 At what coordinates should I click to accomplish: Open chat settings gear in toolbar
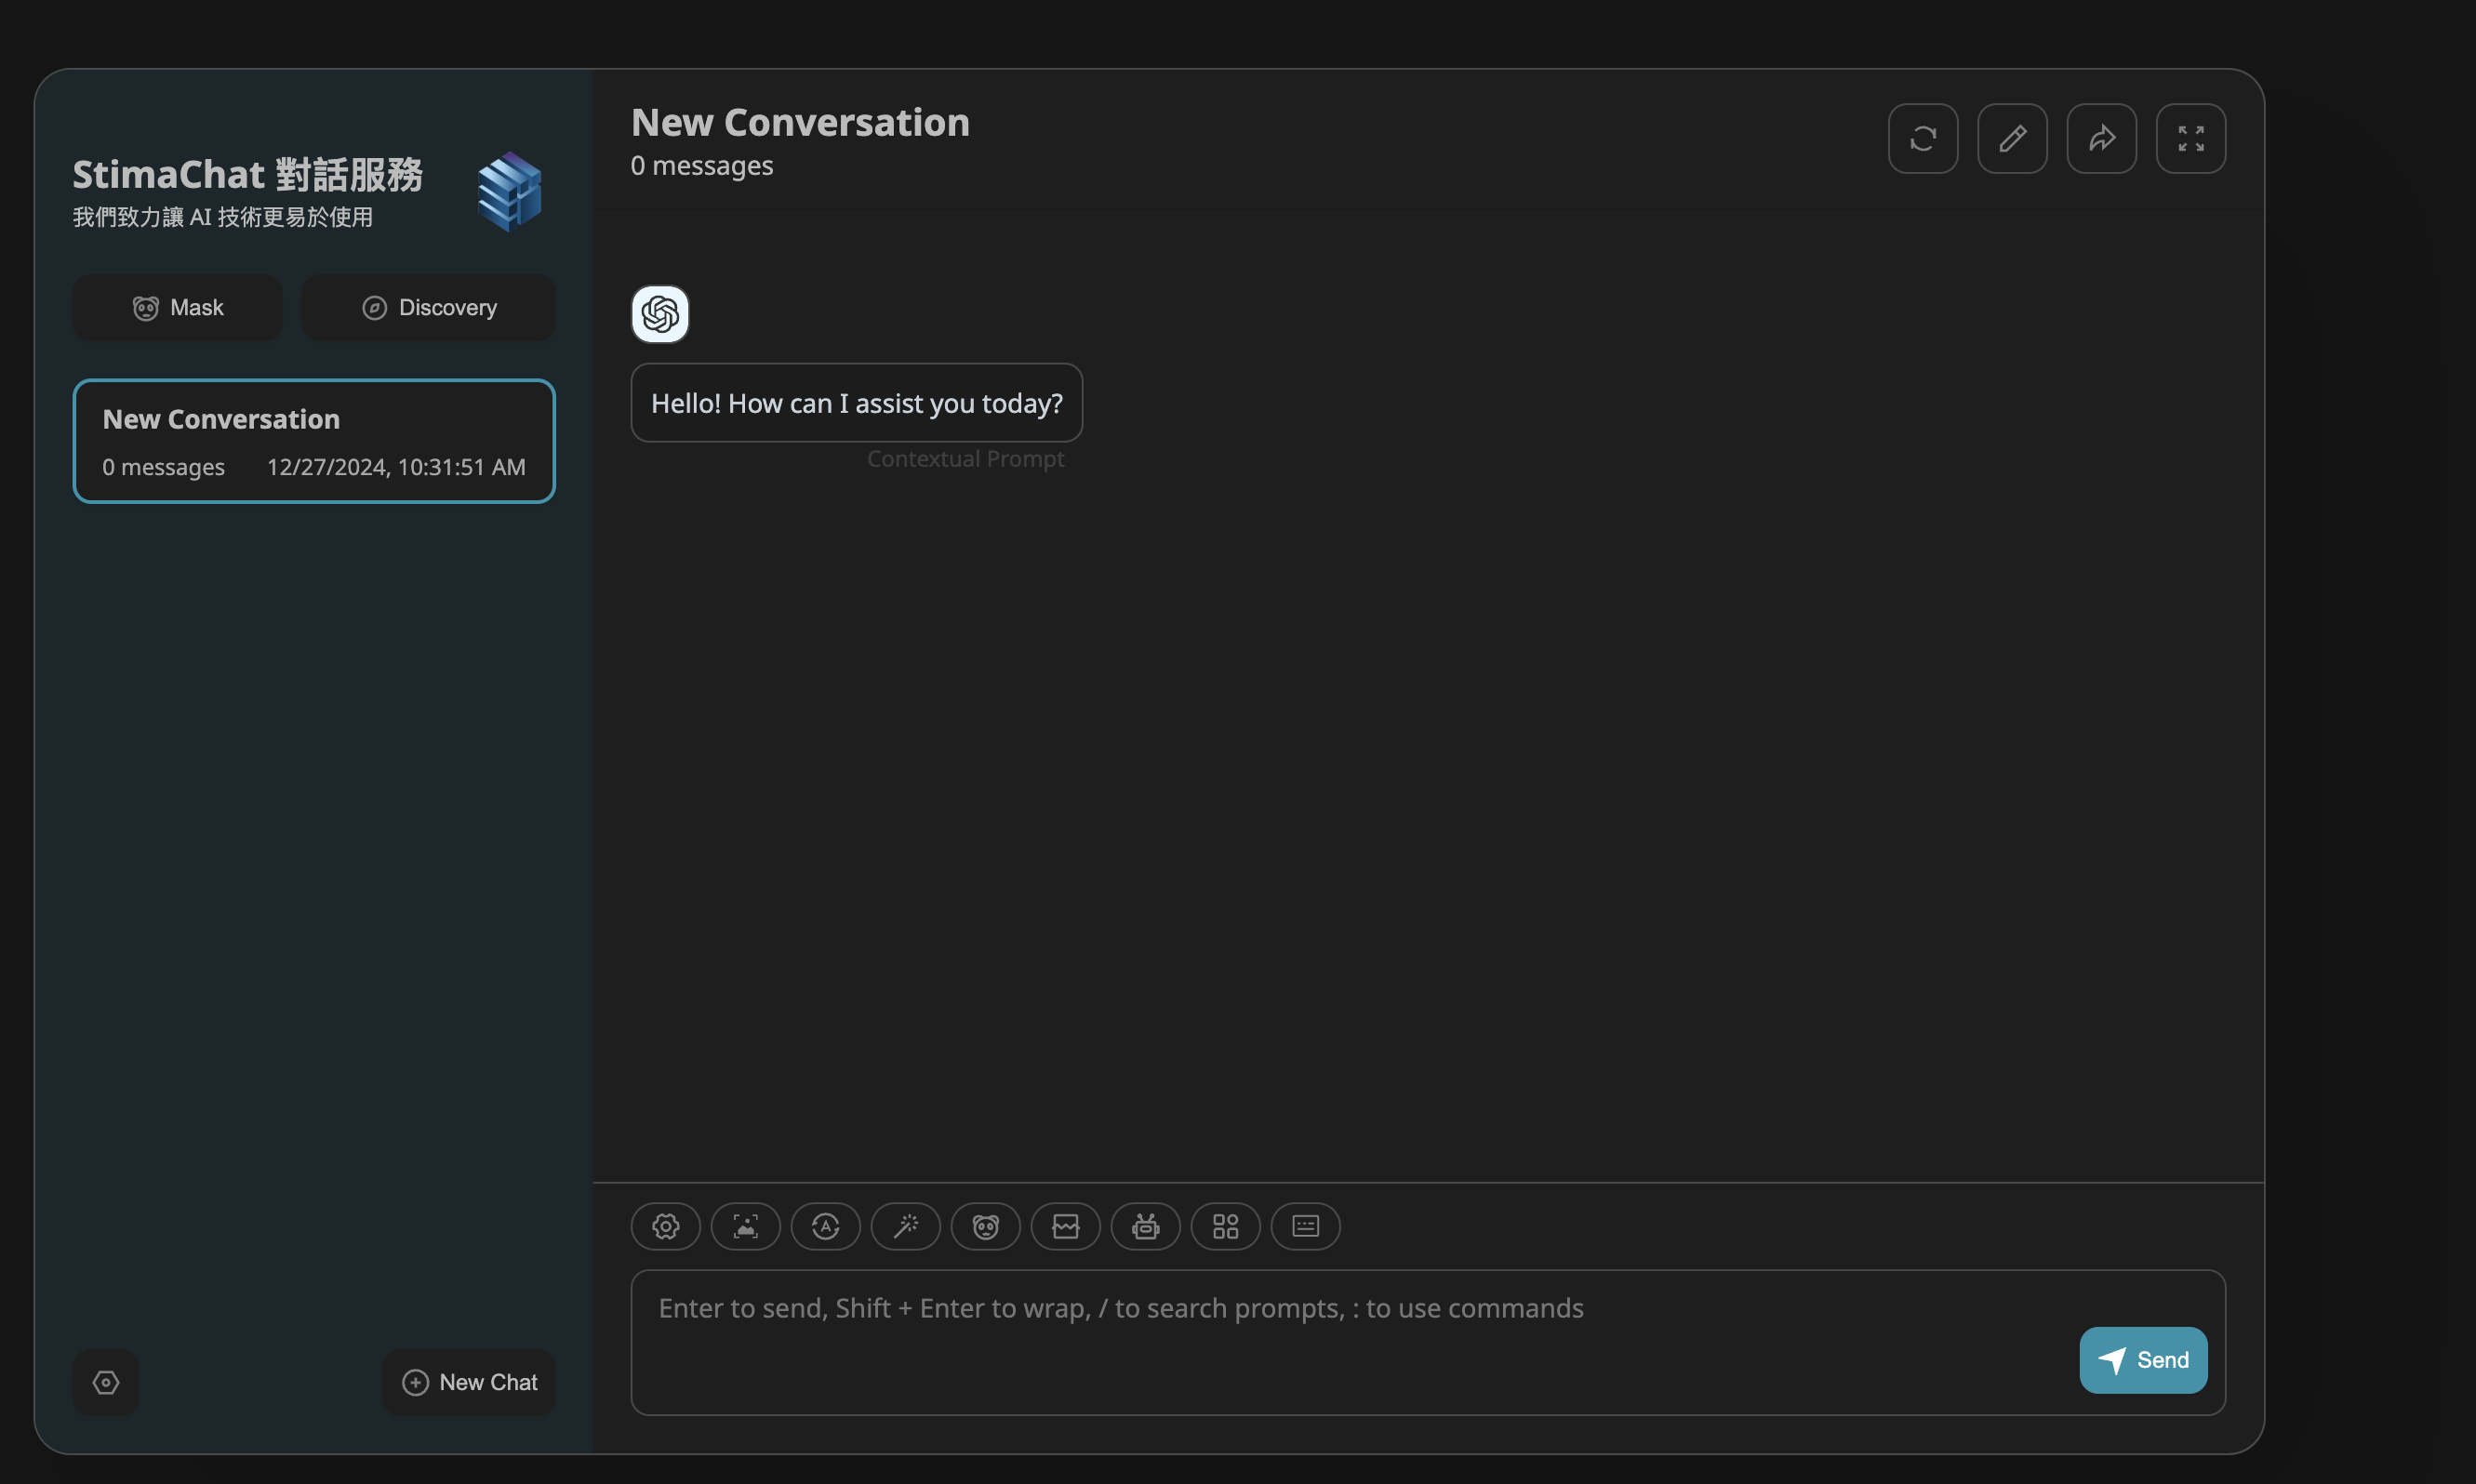pyautogui.click(x=666, y=1226)
